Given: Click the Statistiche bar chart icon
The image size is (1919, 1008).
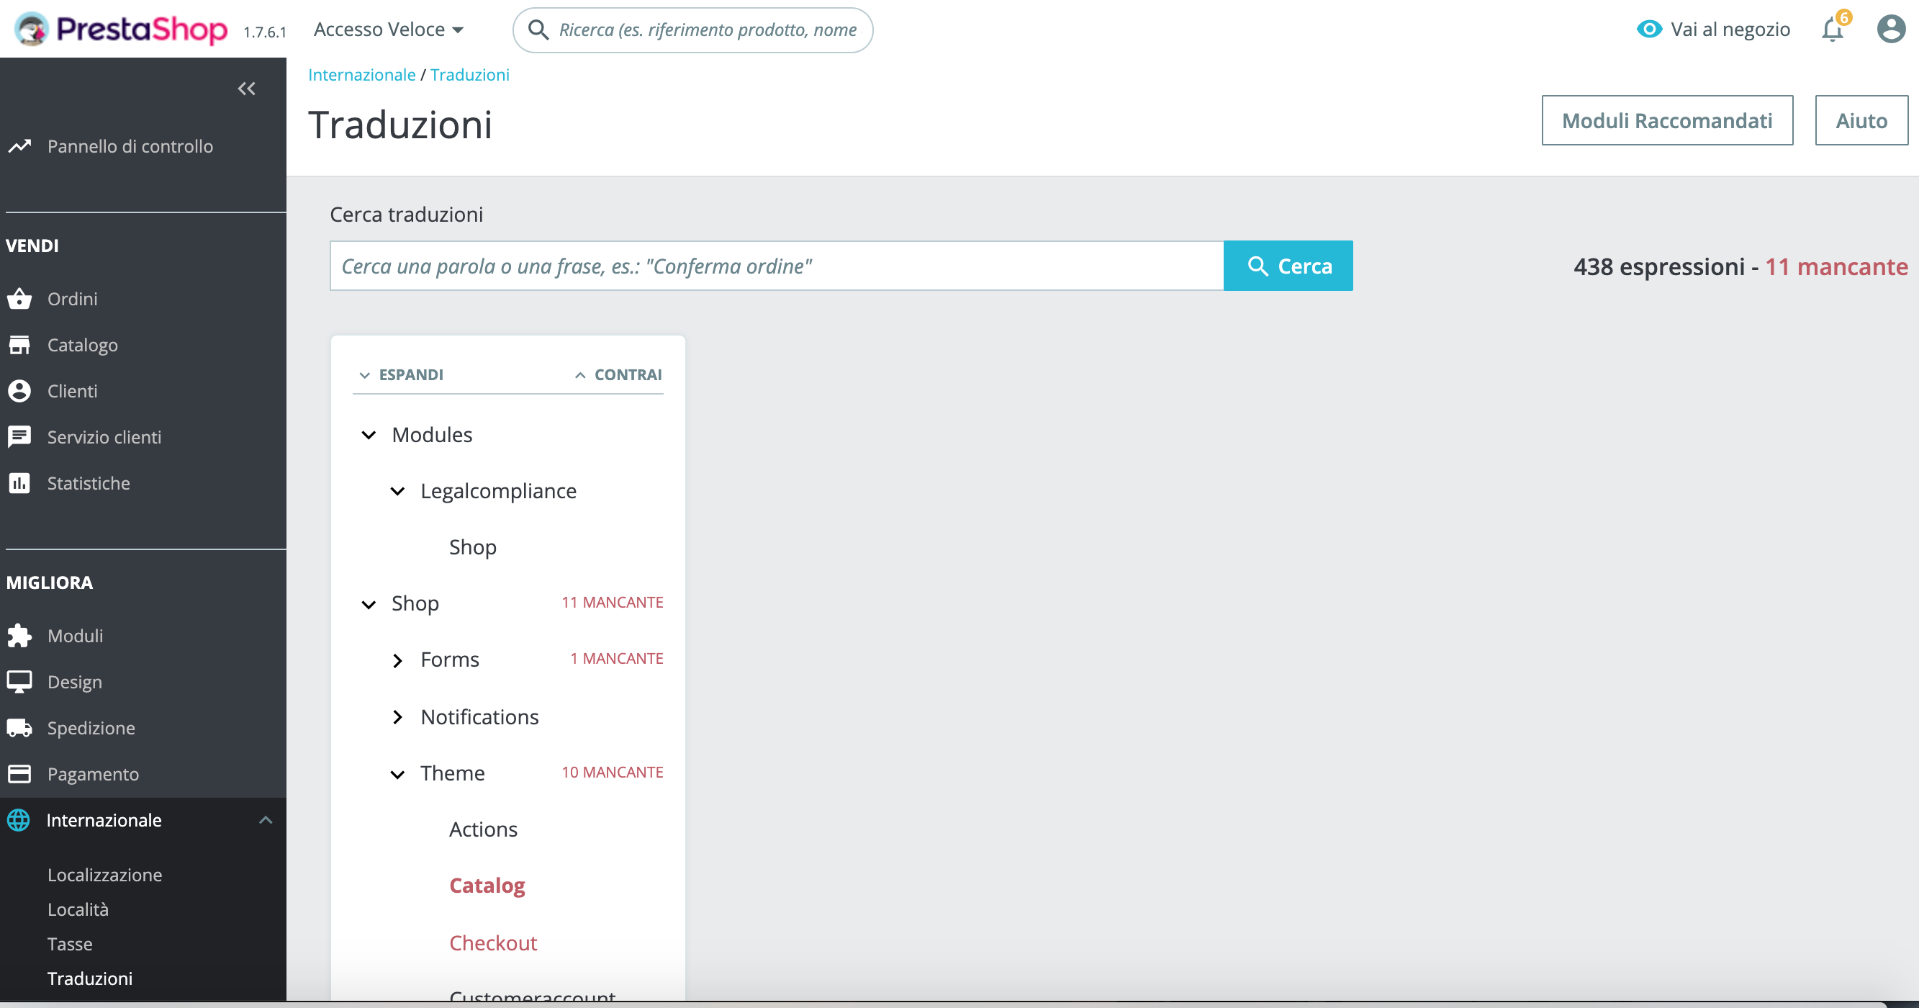Looking at the screenshot, I should (19, 483).
